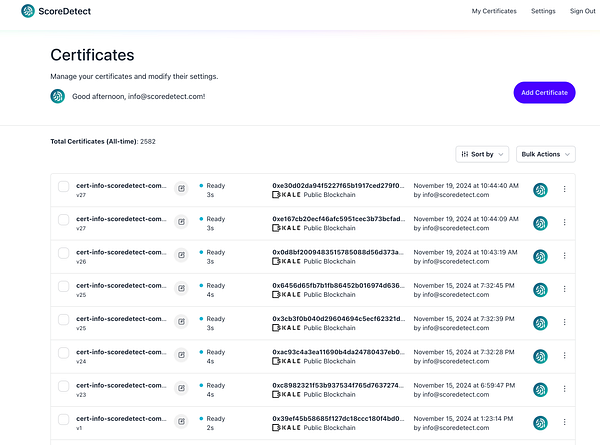
Task: Go to My Certificates page
Action: coord(494,11)
